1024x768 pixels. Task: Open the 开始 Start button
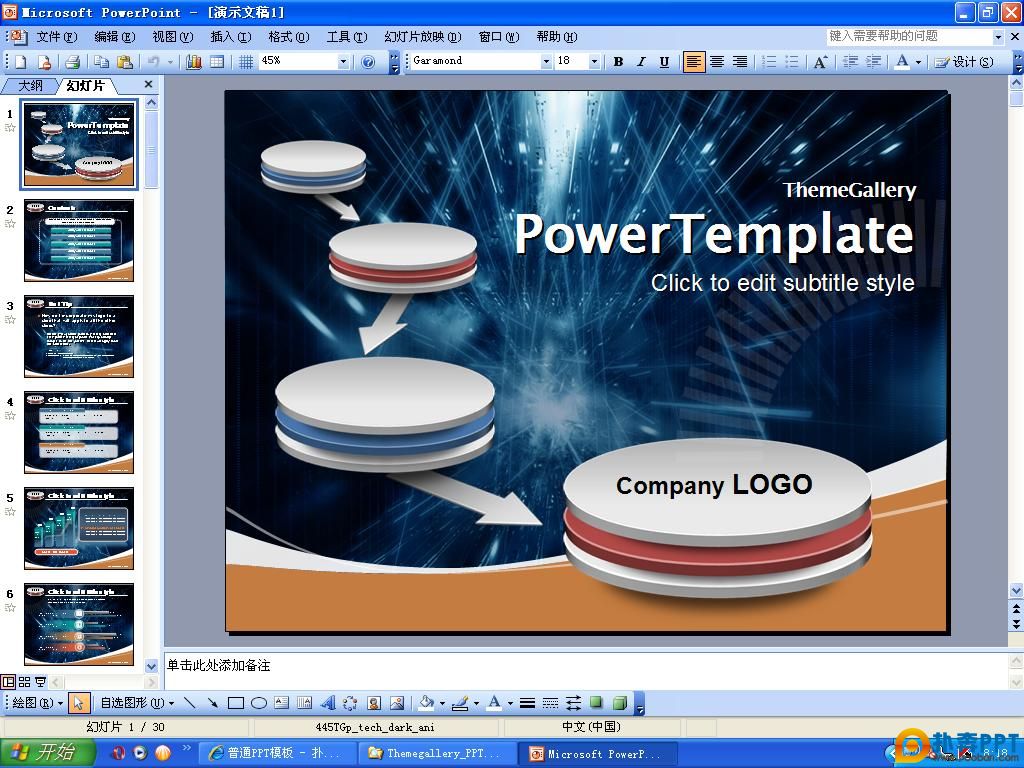click(x=47, y=753)
